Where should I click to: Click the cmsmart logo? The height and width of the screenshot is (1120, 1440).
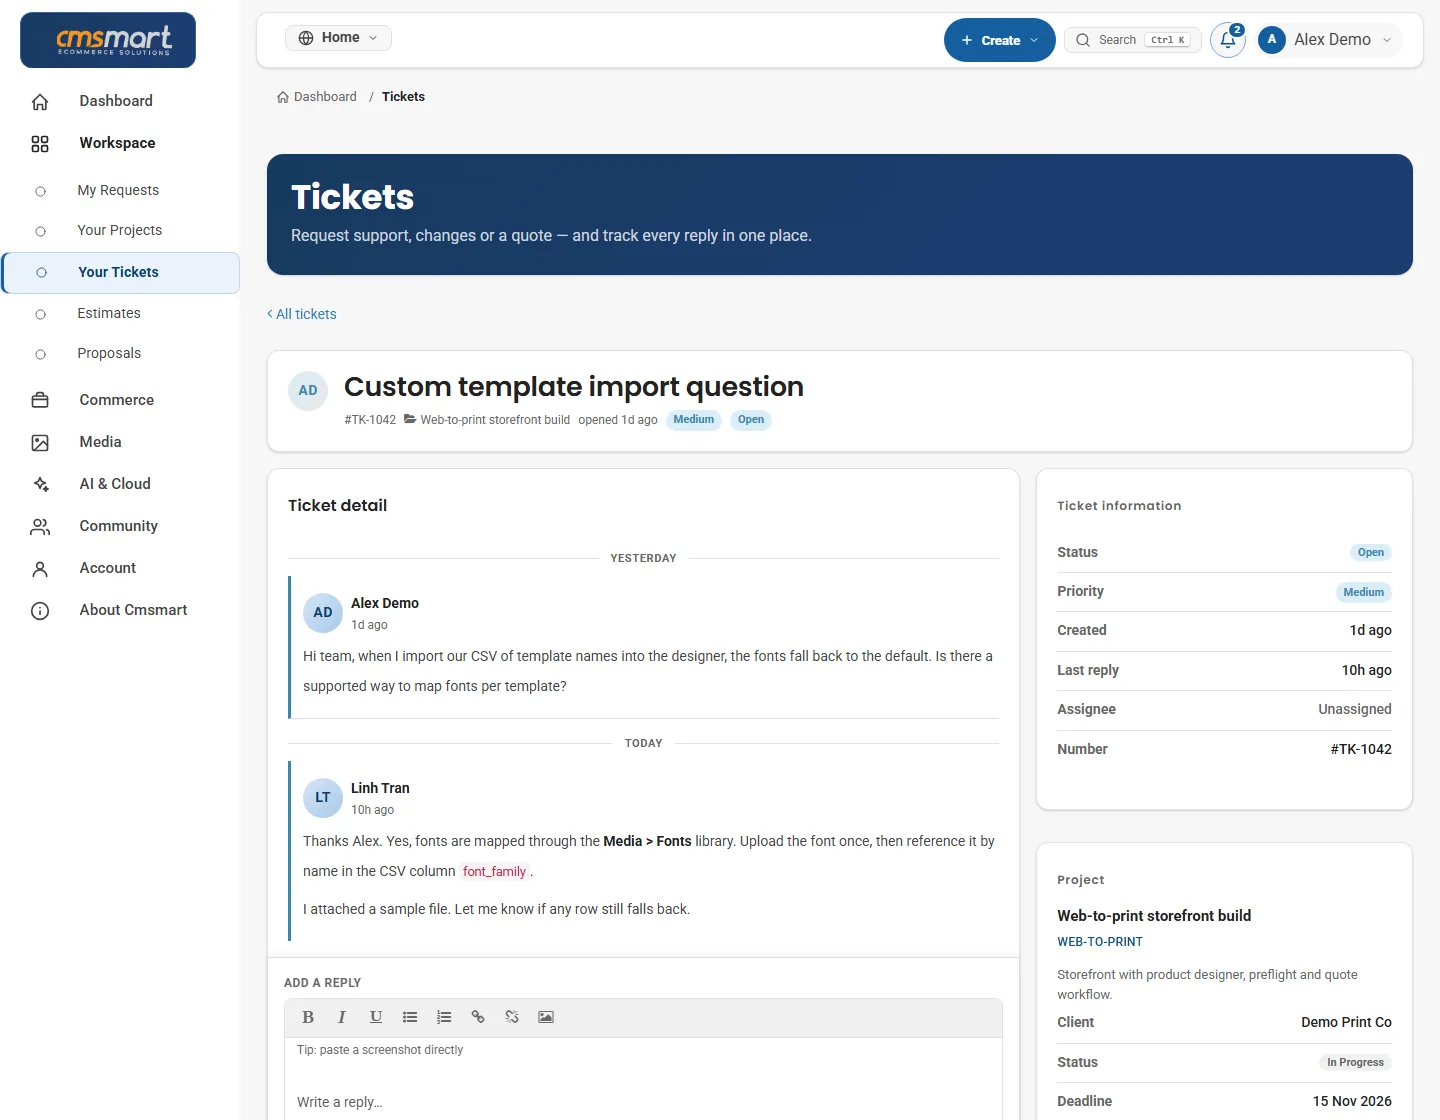[x=108, y=40]
